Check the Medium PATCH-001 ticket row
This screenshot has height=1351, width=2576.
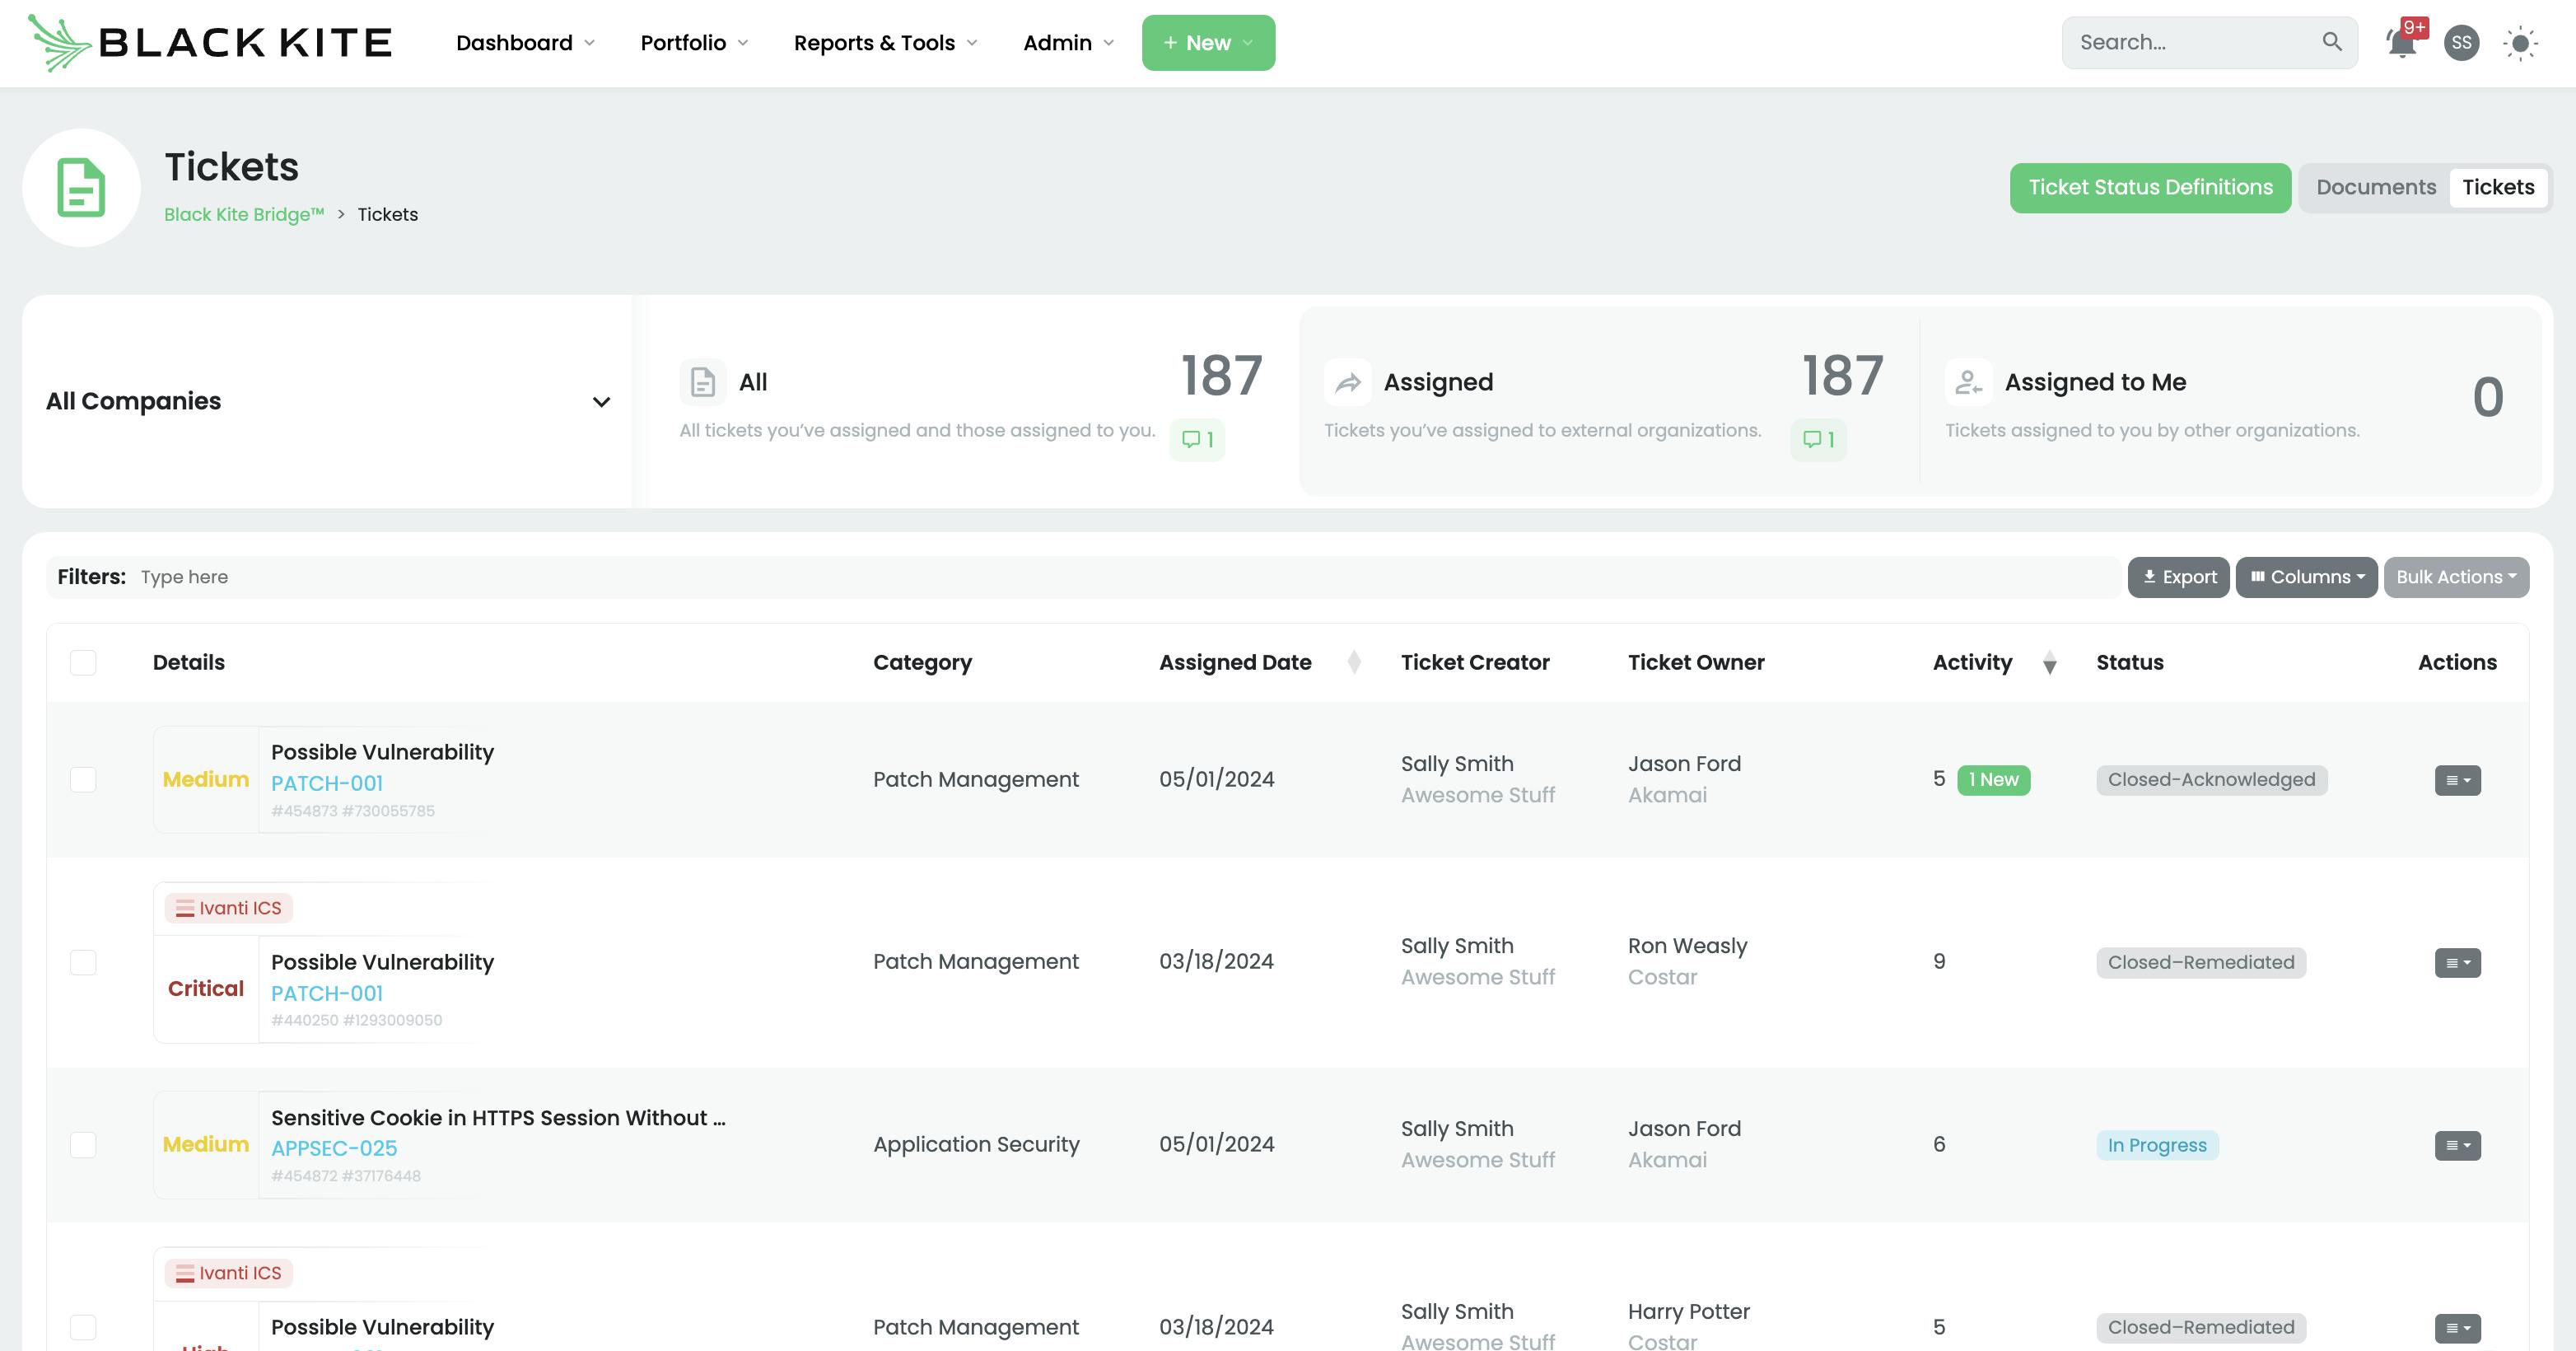(83, 780)
